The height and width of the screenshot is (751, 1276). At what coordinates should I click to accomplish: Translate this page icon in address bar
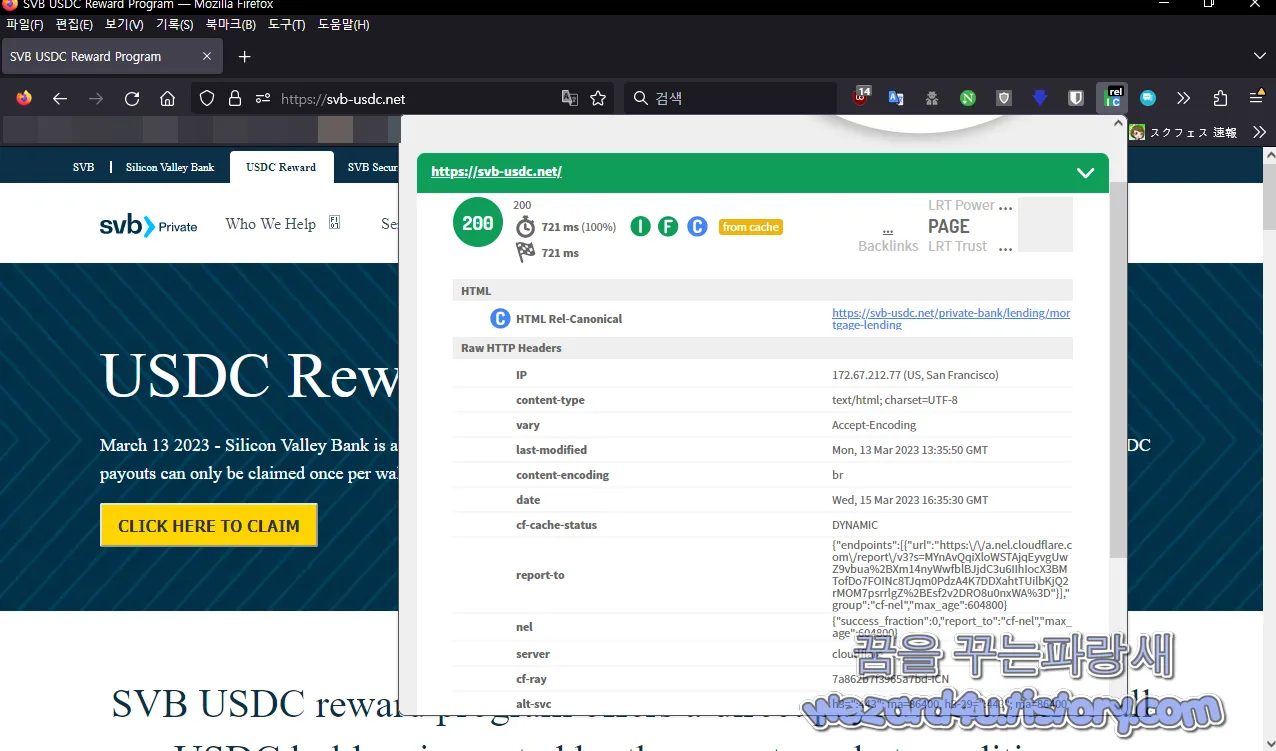click(x=570, y=98)
